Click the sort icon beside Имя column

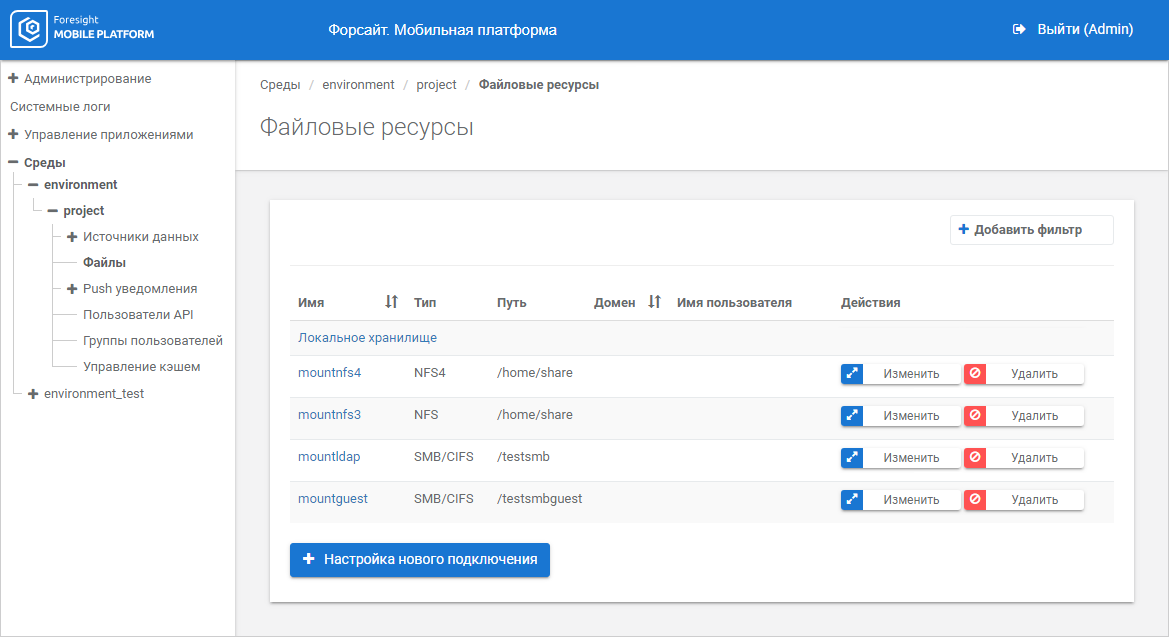[x=391, y=302]
